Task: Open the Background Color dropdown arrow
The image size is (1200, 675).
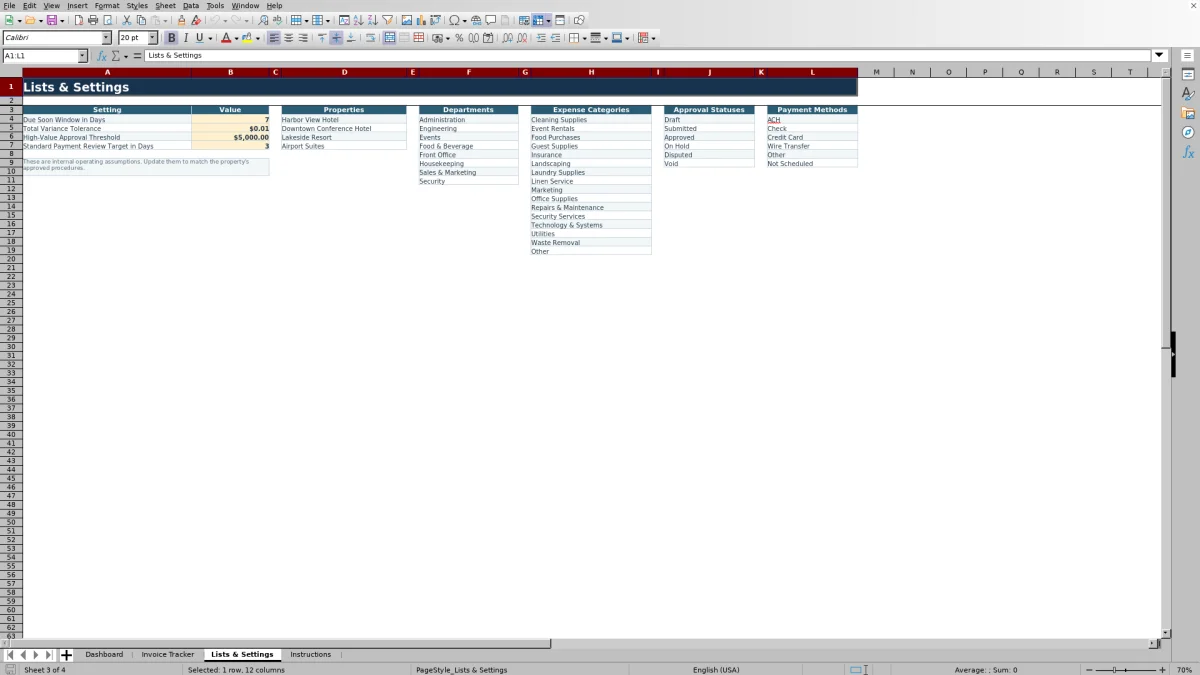Action: coord(258,39)
